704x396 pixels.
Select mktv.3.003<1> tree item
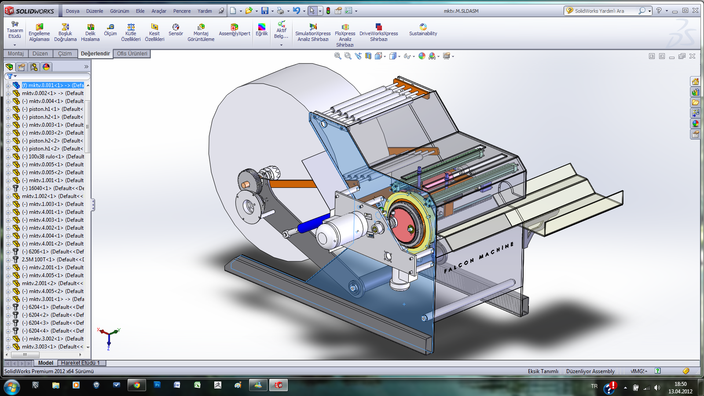click(x=53, y=347)
